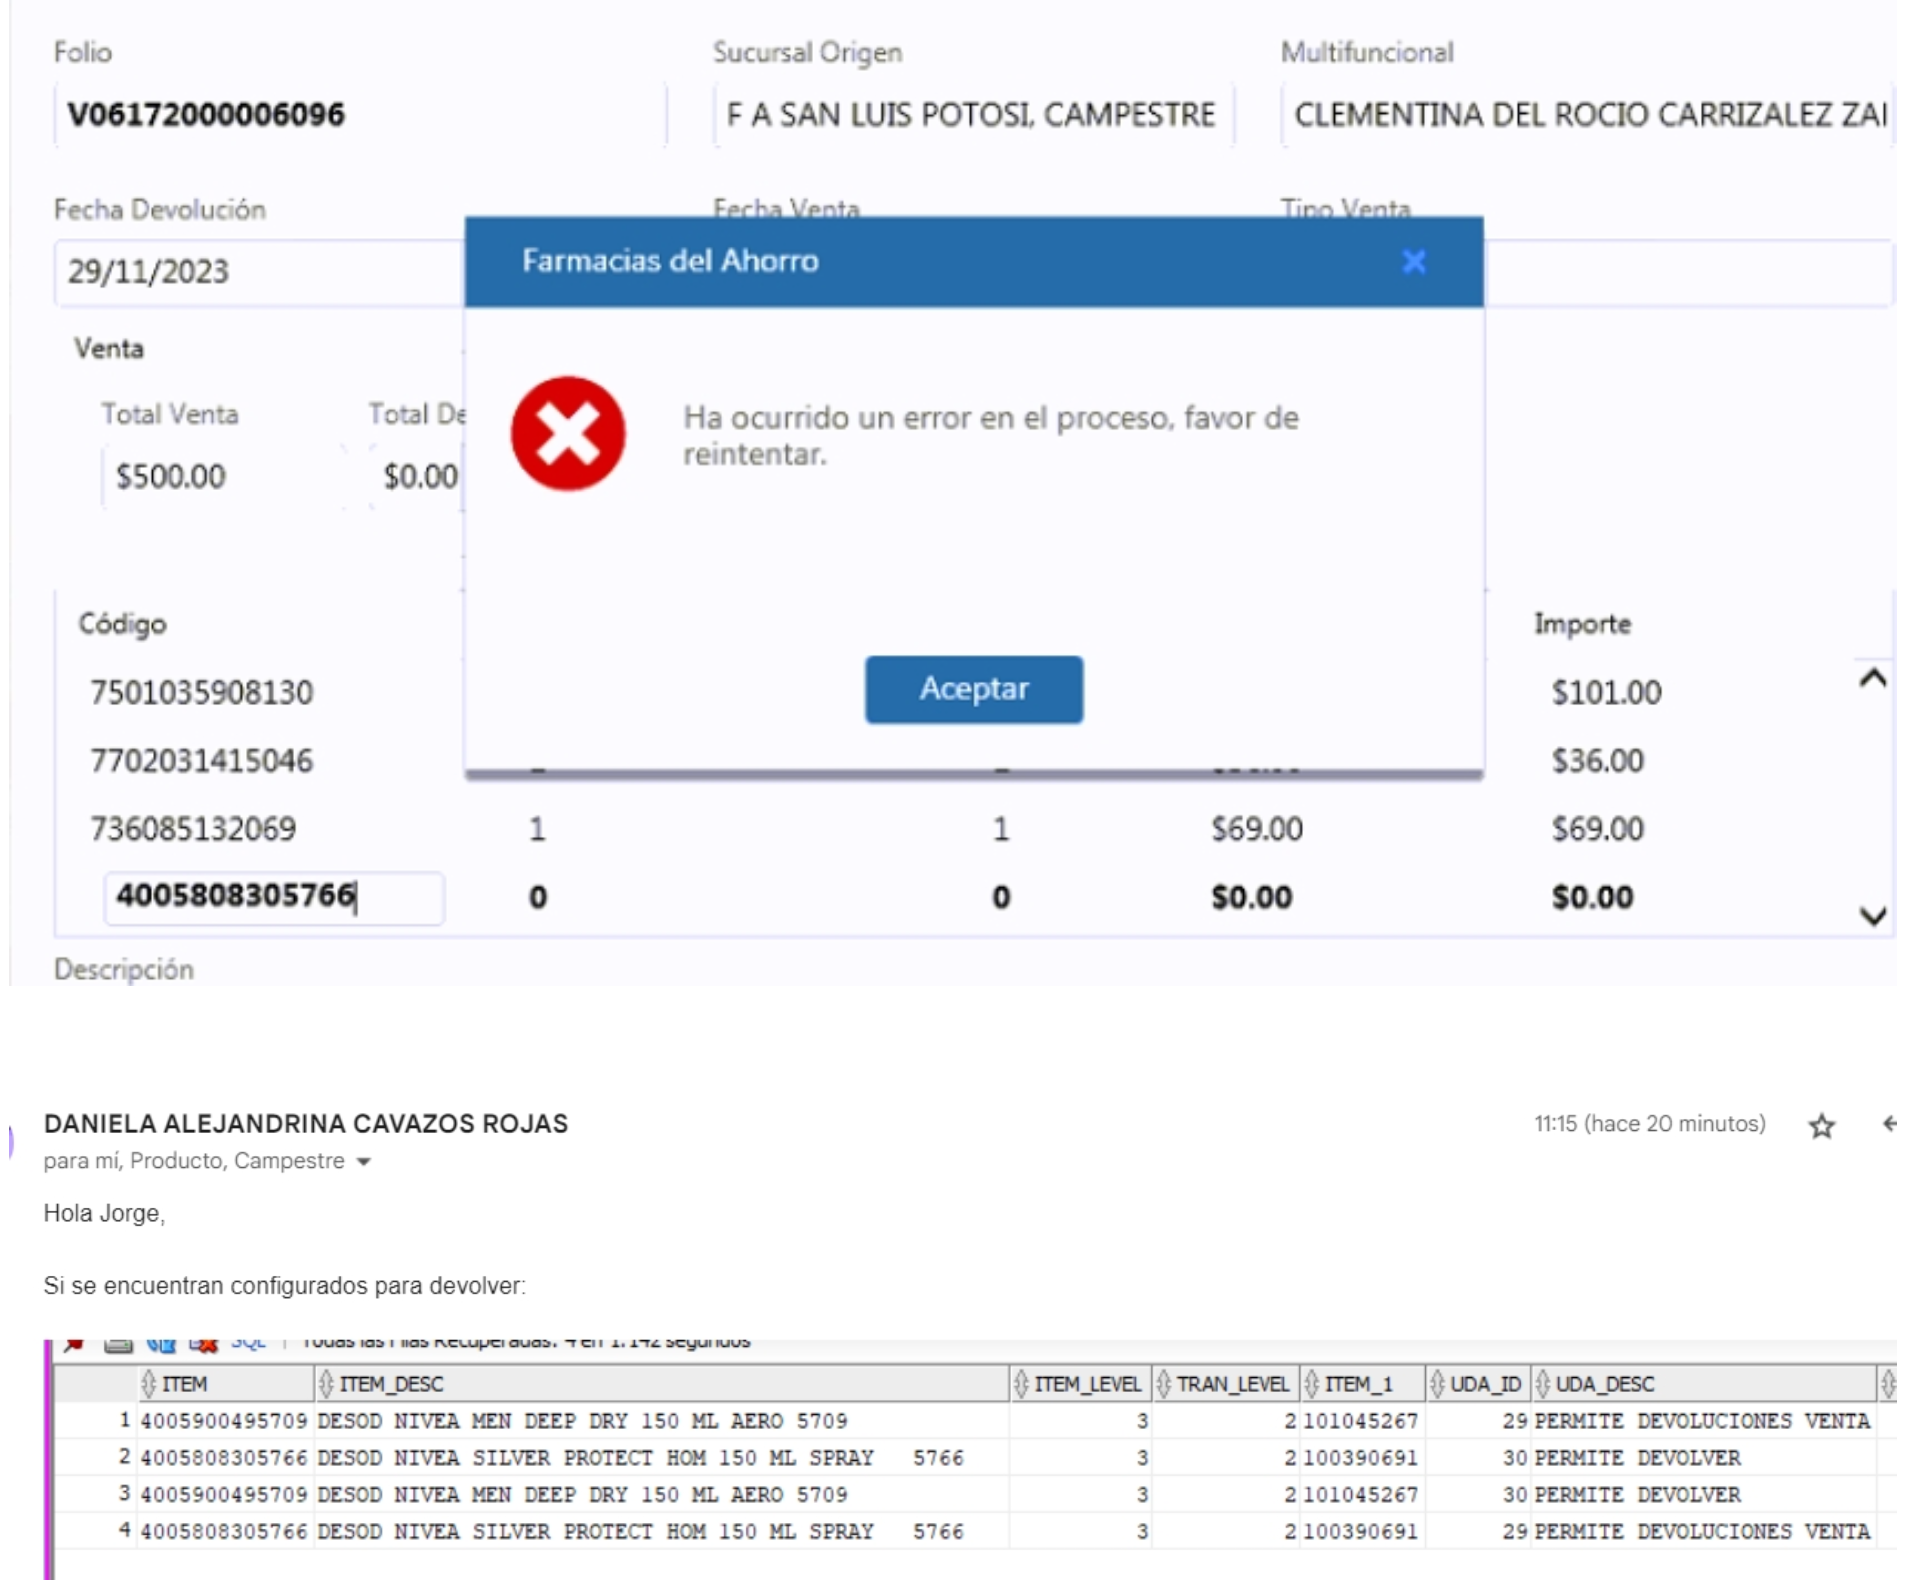Click the delete row icon in SQL toolbar
This screenshot has height=1580, width=1916.
(x=203, y=1344)
